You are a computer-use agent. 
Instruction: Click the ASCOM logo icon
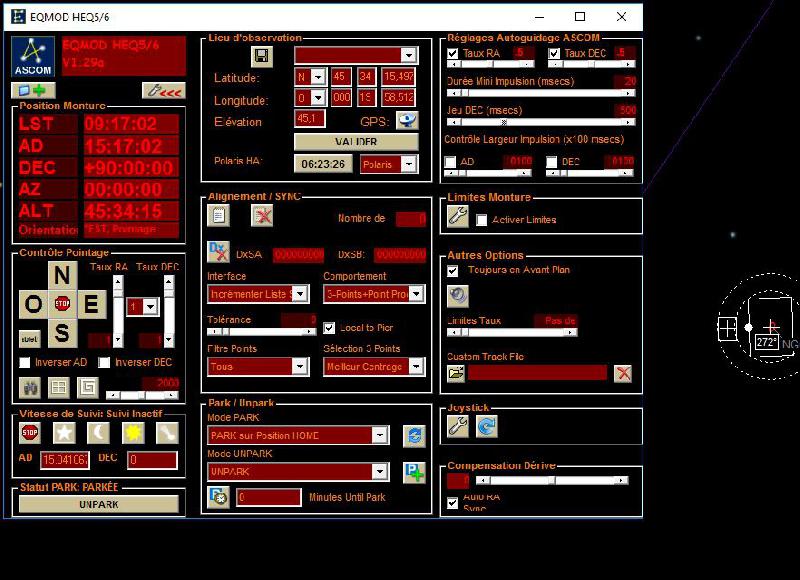point(33,56)
